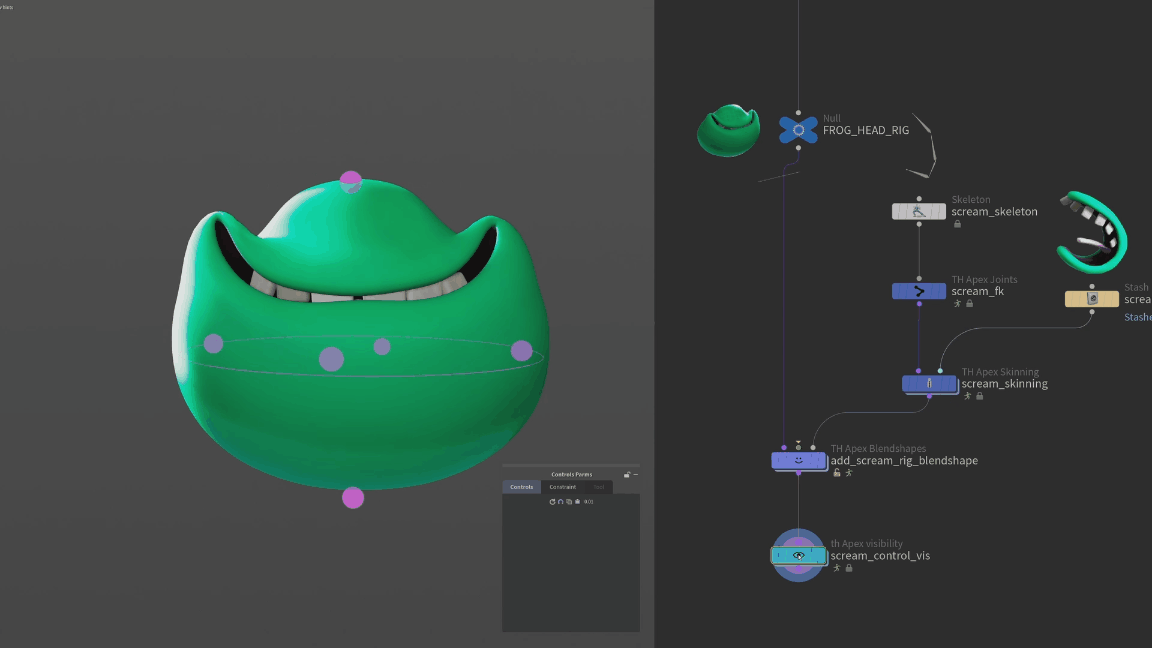Click the copy icon in Controls Parms
This screenshot has height=648, width=1152.
click(x=569, y=502)
